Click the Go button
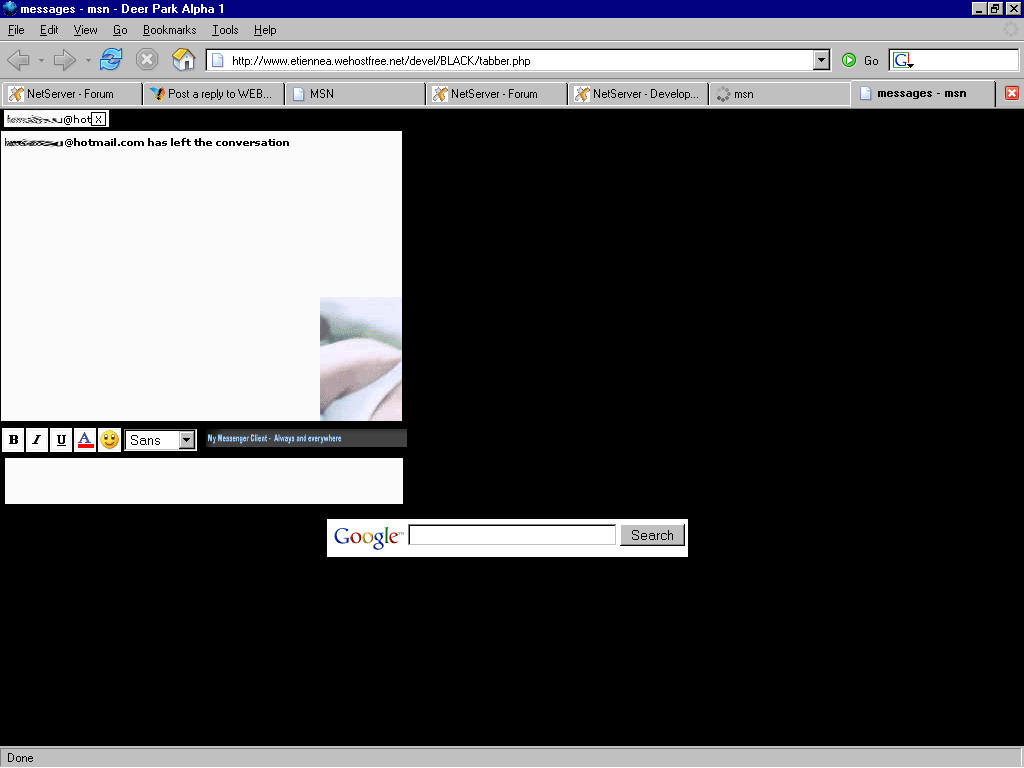This screenshot has height=768, width=1024. (860, 61)
